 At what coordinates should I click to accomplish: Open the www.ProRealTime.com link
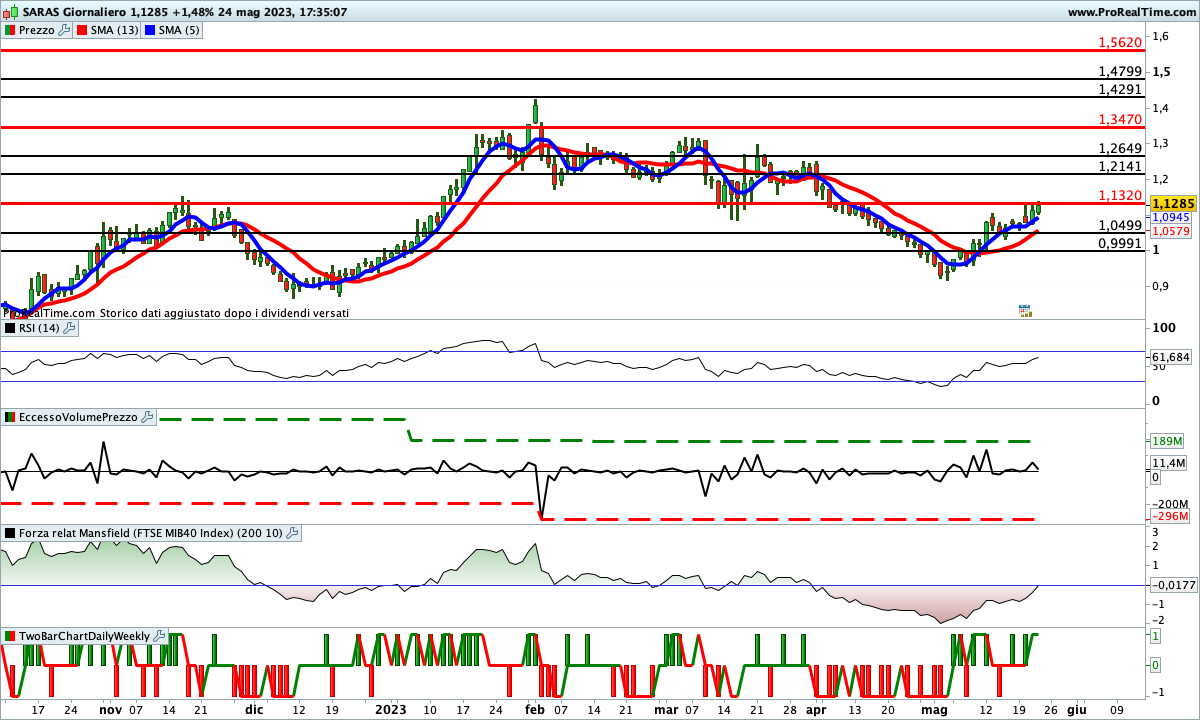(x=1131, y=12)
